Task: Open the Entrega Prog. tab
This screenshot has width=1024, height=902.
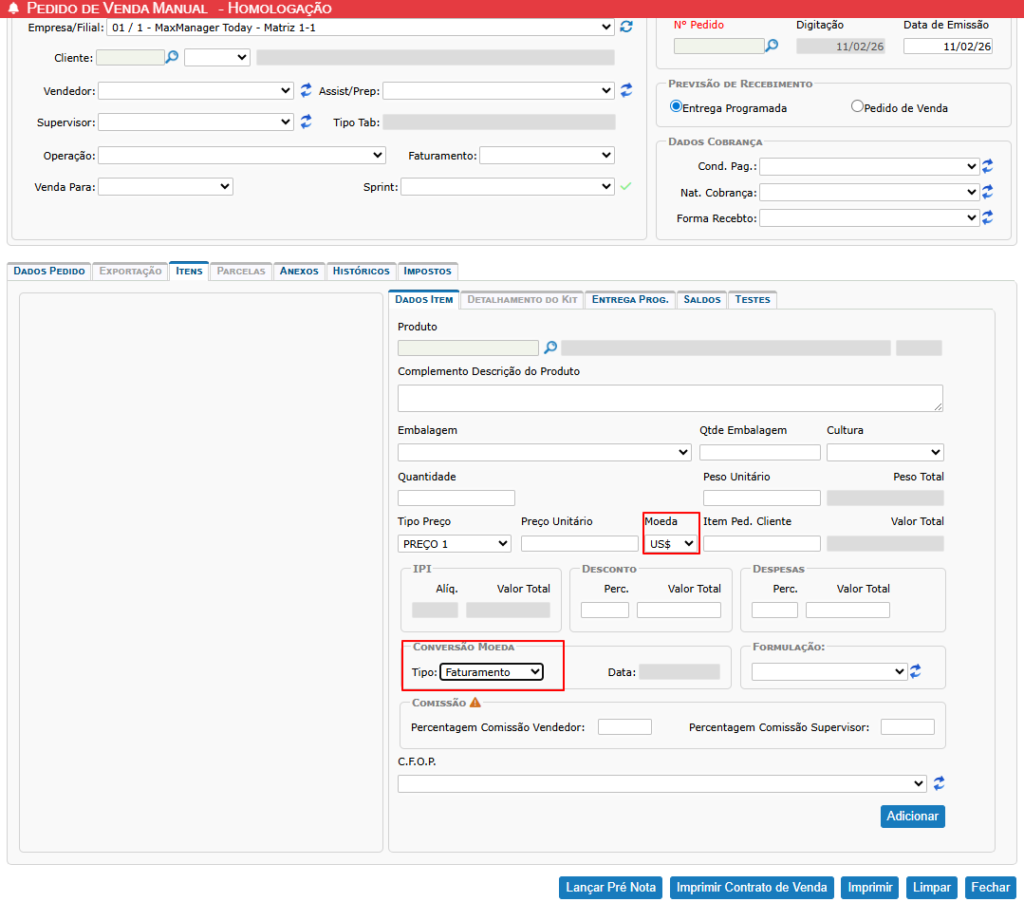Action: tap(629, 299)
